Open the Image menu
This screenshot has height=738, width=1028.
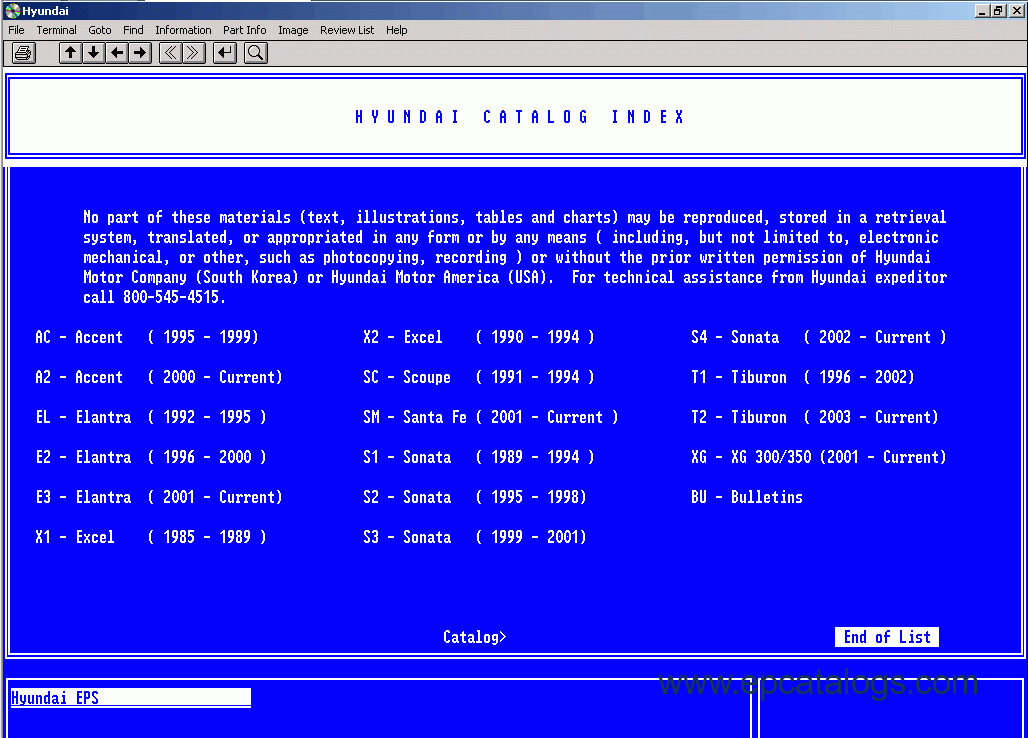coord(293,30)
